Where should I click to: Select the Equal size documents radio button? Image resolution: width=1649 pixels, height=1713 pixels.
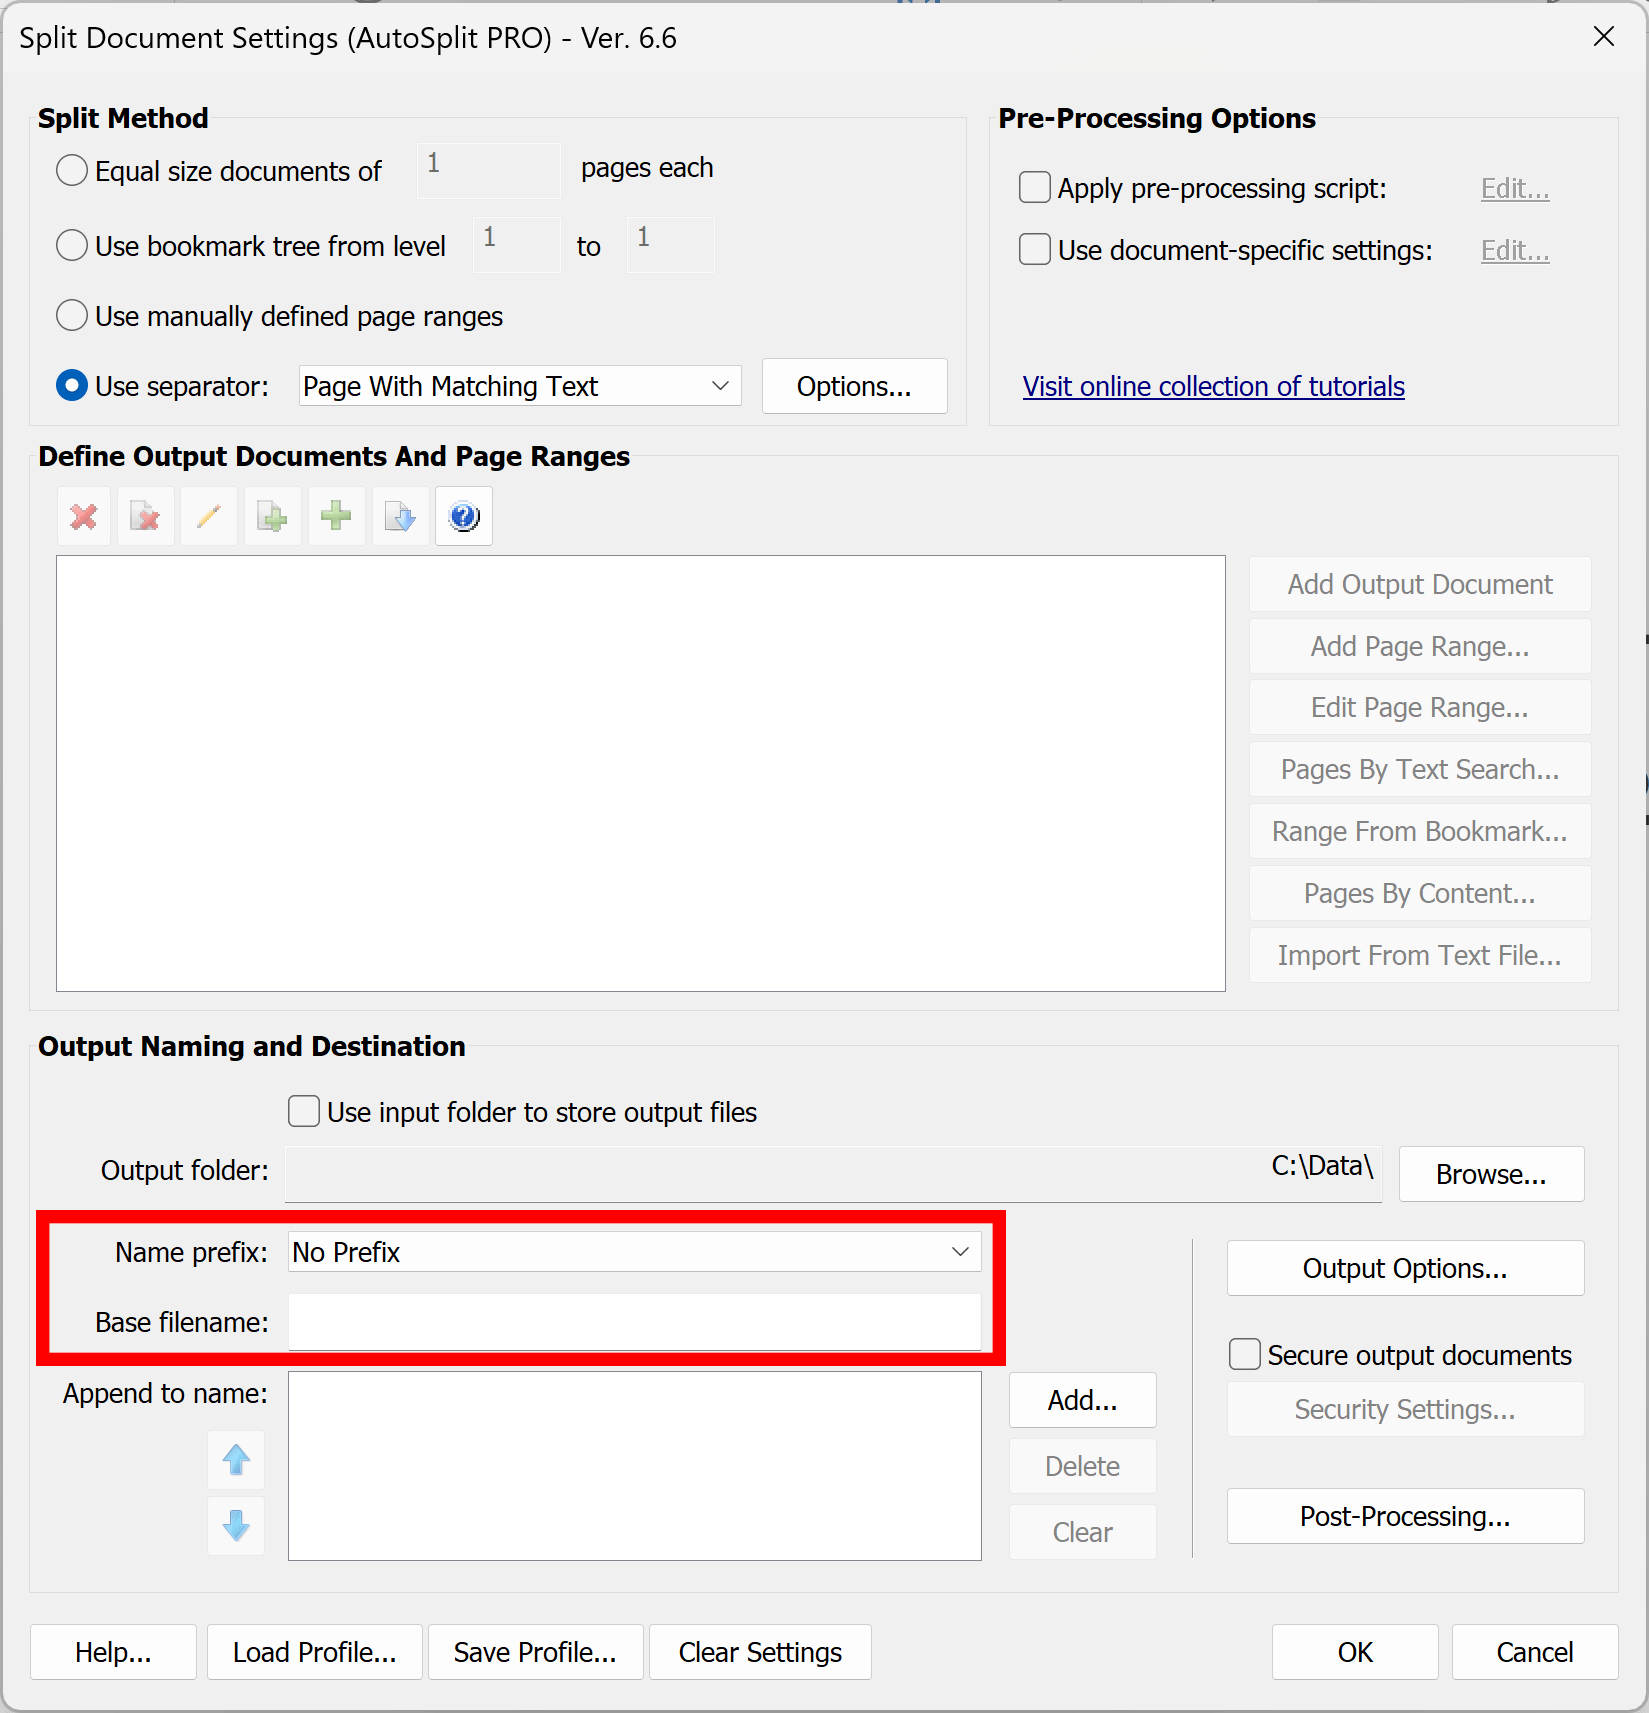click(x=71, y=170)
